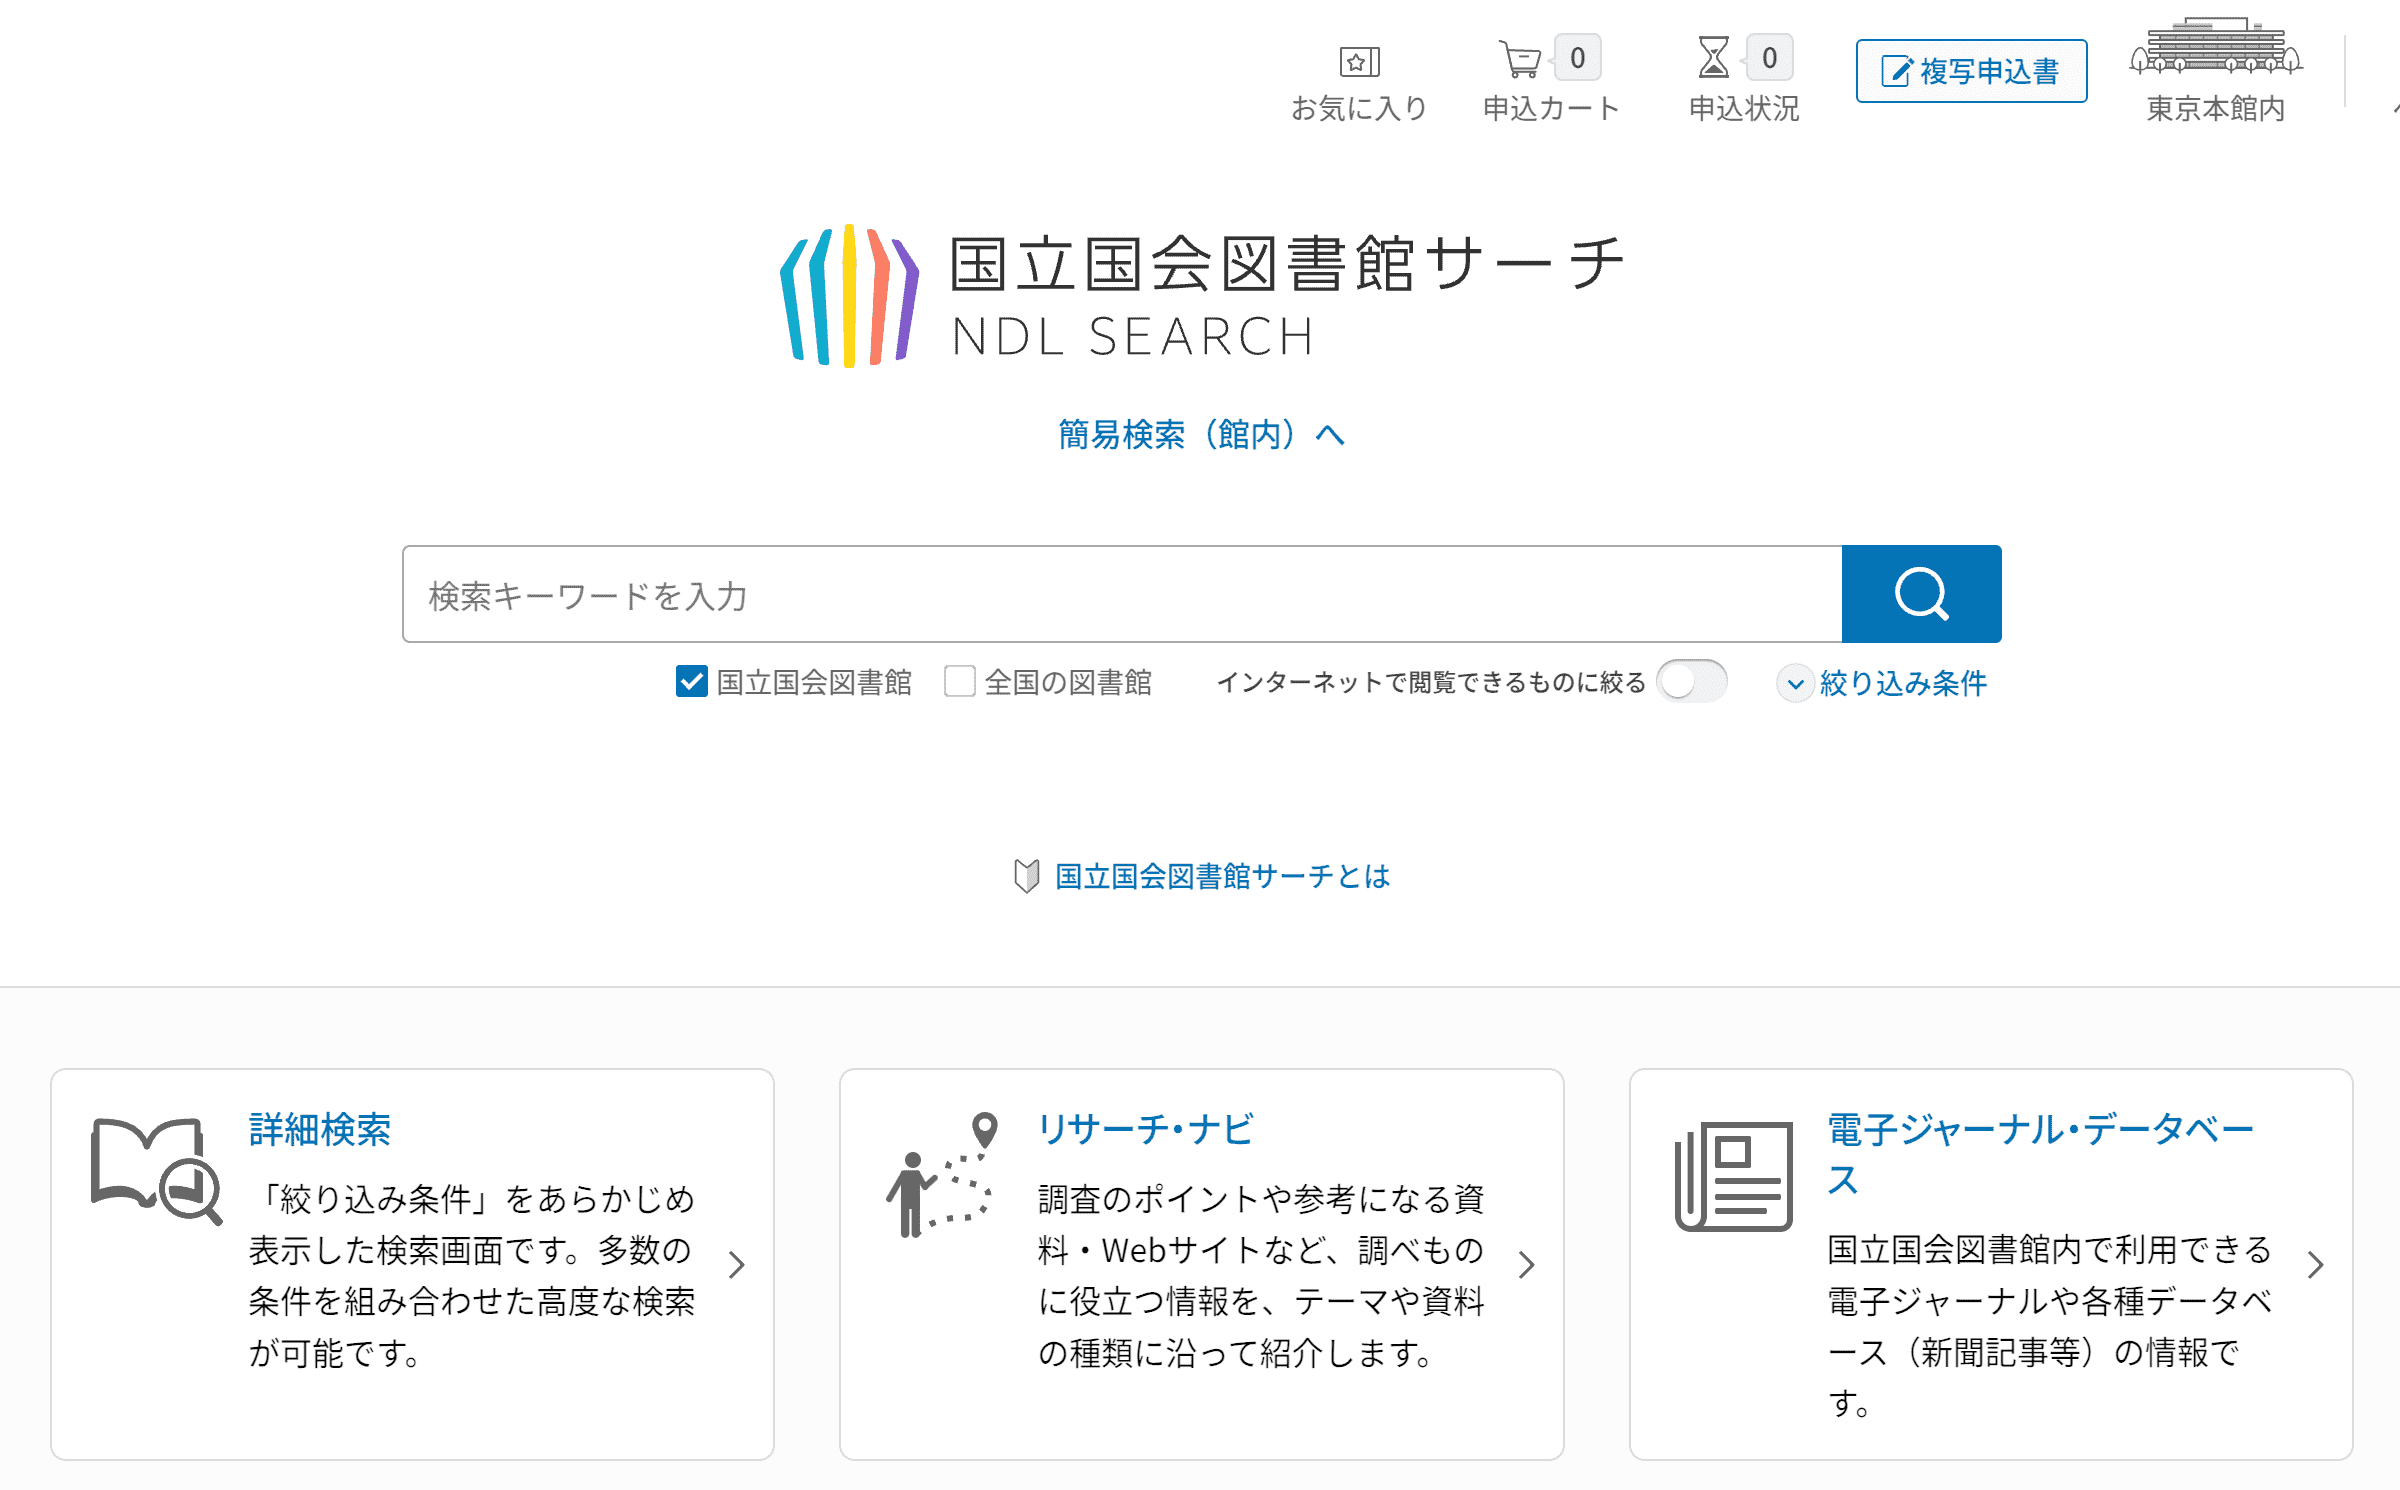Collapse the 簡易検索（館内） chevron
2400x1490 pixels.
pyautogui.click(x=1330, y=435)
